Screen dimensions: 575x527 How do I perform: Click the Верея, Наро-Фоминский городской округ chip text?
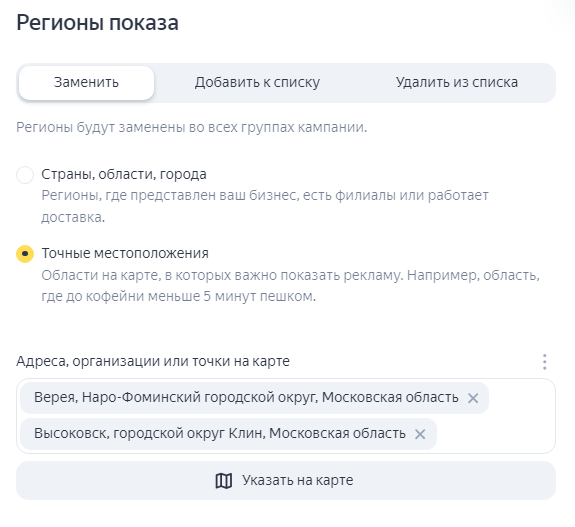246,397
